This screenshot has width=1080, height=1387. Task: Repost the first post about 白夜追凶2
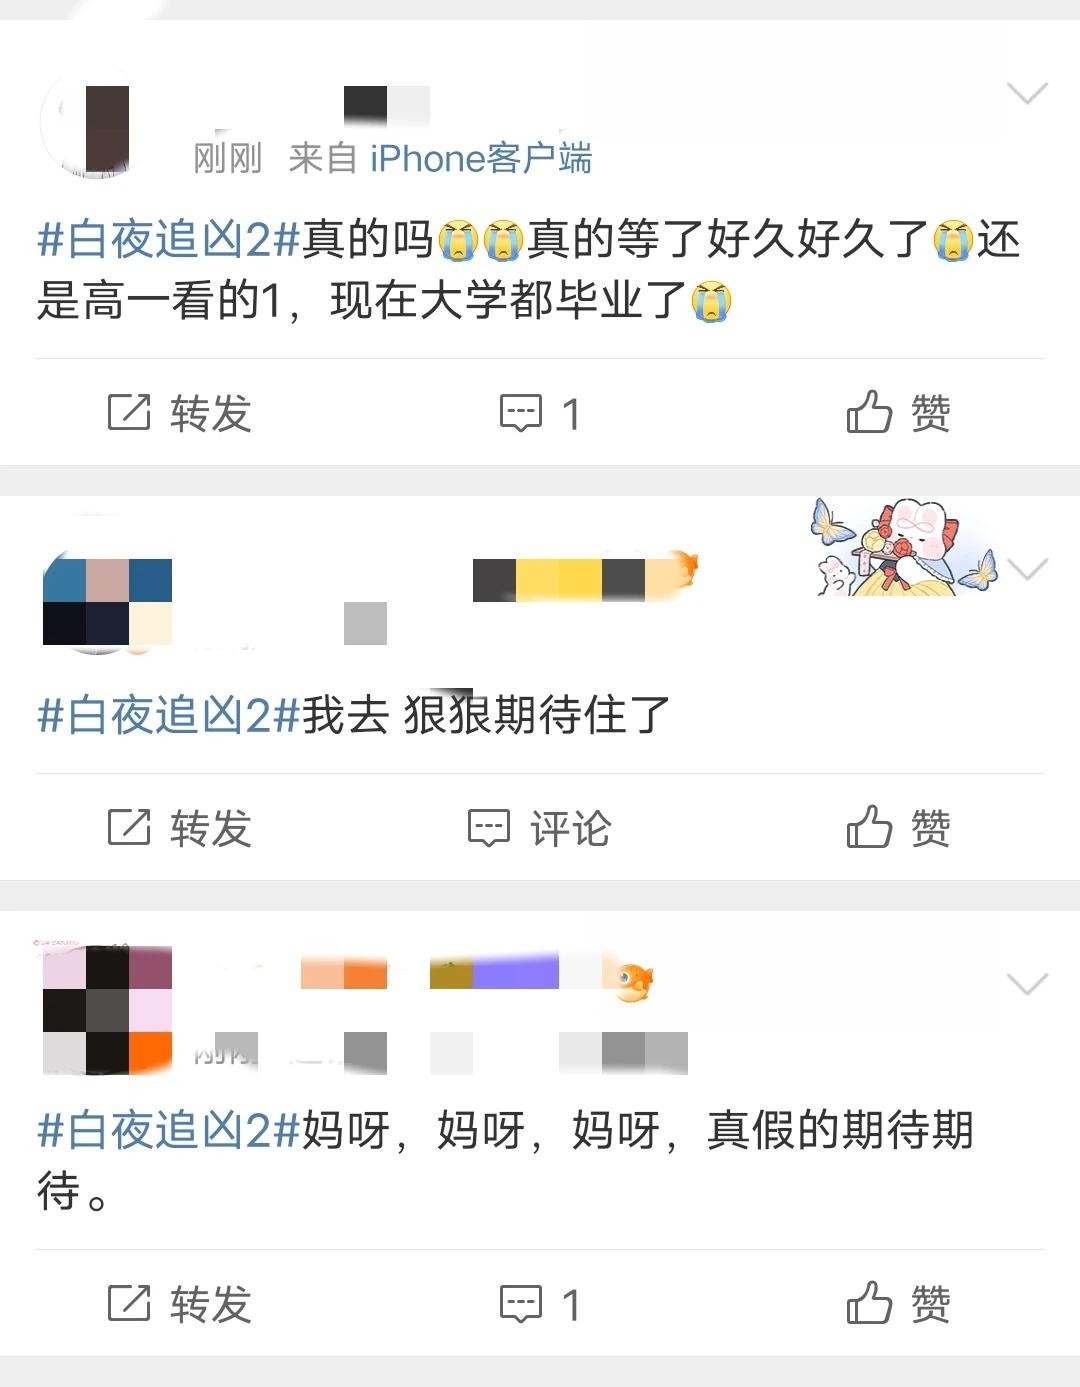tap(179, 413)
